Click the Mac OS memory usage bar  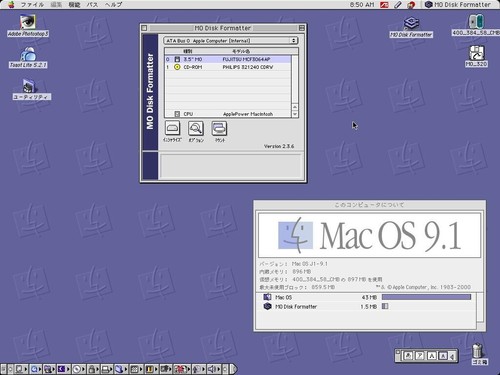point(426,297)
